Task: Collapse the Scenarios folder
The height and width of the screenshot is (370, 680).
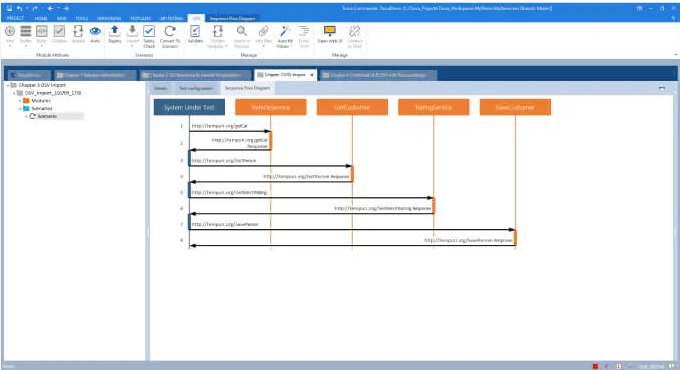Action: [x=20, y=109]
